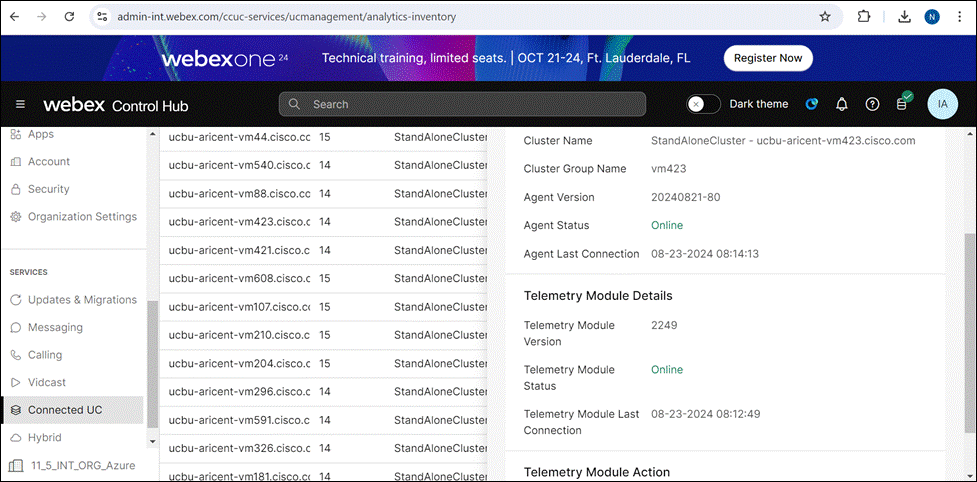
Task: Click Updates & Migrations refresh icon
Action: pos(16,300)
